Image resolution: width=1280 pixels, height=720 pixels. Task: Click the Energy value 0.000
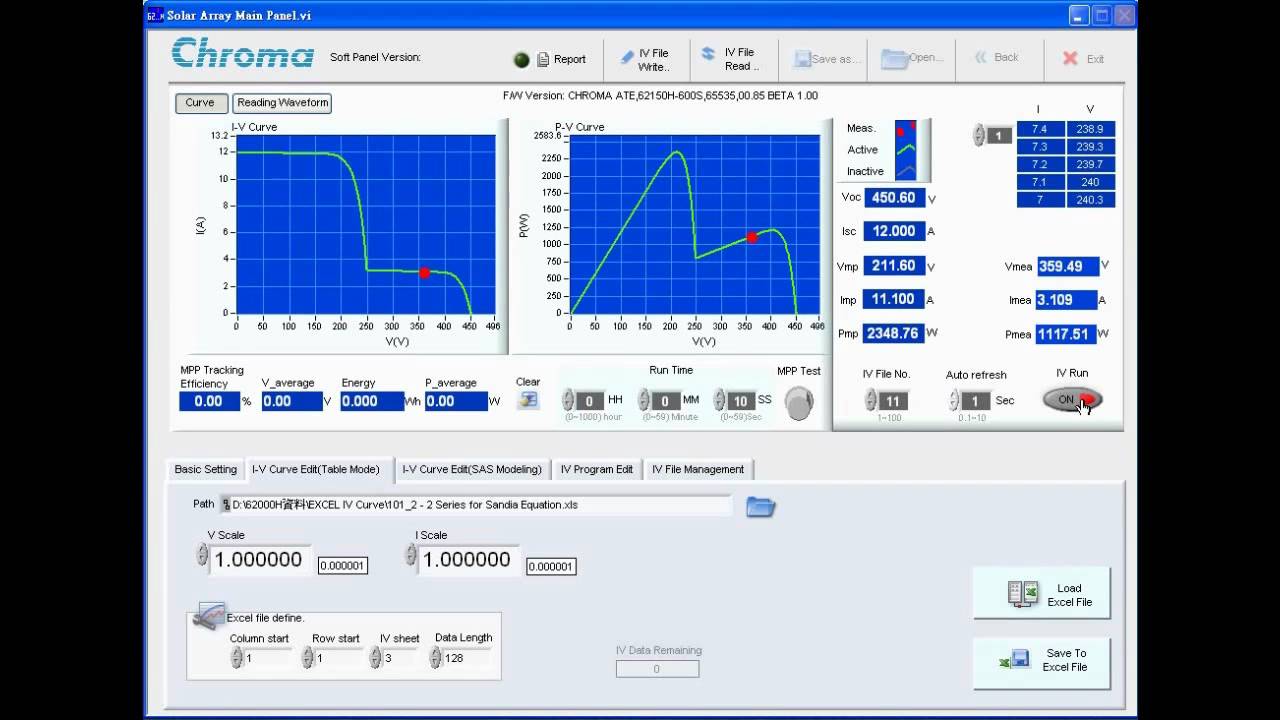(371, 401)
